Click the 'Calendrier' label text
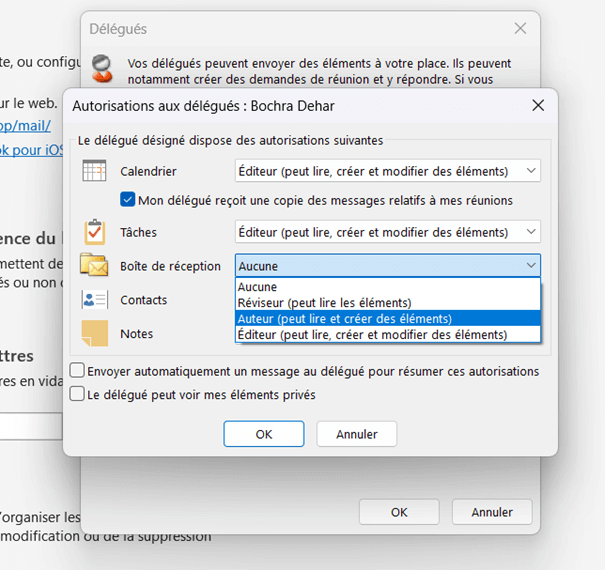 pyautogui.click(x=148, y=171)
